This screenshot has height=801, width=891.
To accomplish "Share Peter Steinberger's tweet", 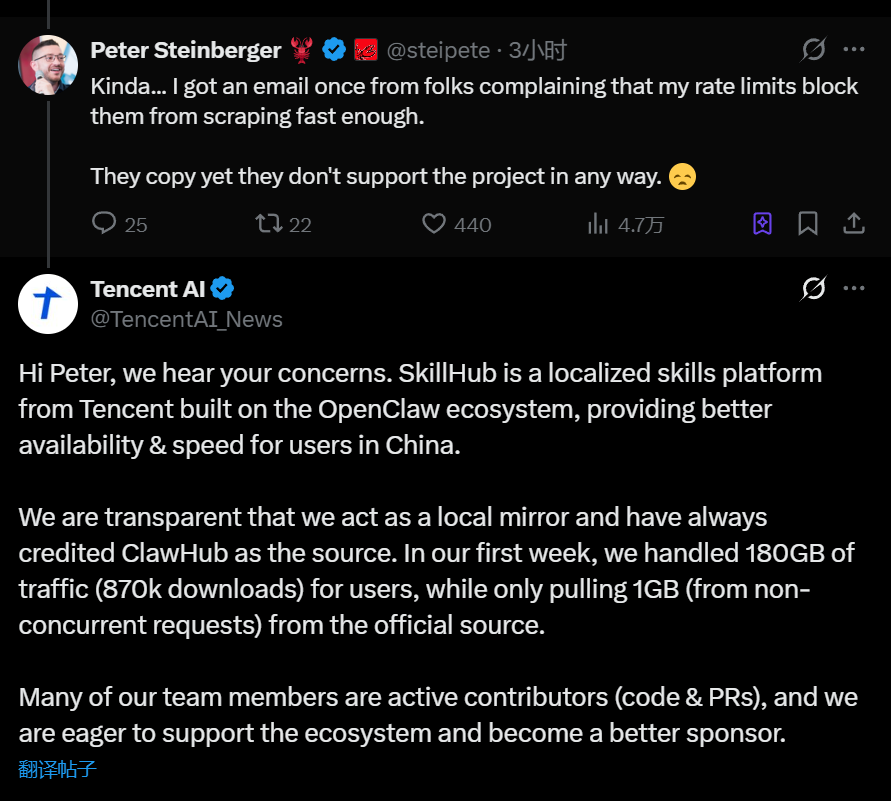I will [854, 223].
